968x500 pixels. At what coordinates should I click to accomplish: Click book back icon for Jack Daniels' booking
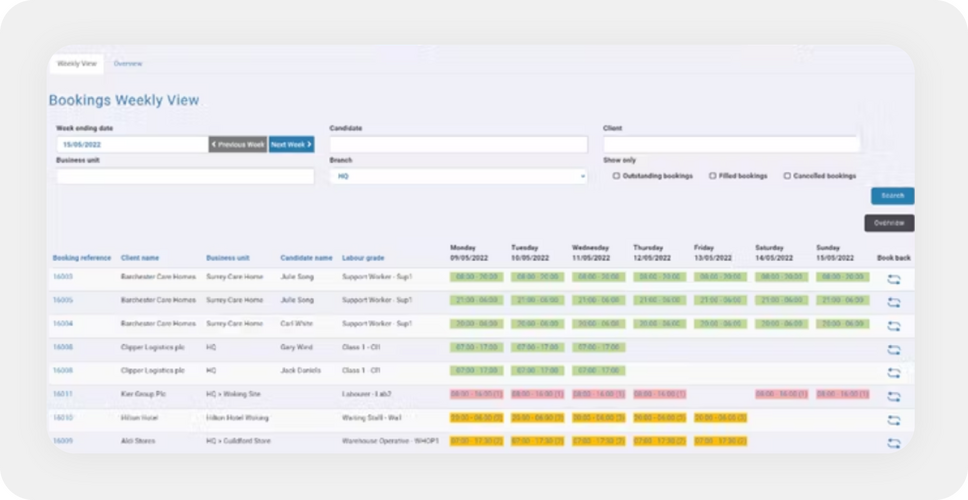pyautogui.click(x=893, y=373)
